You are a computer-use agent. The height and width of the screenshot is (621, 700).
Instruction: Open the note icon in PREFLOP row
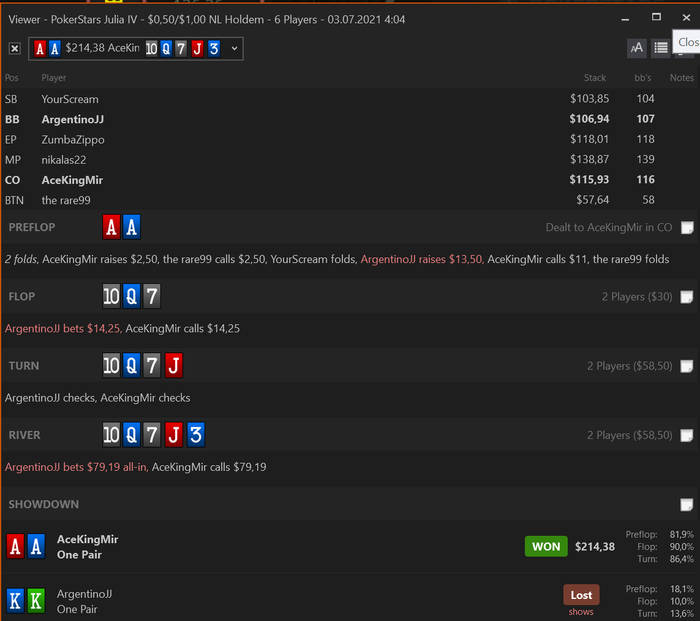coord(687,228)
